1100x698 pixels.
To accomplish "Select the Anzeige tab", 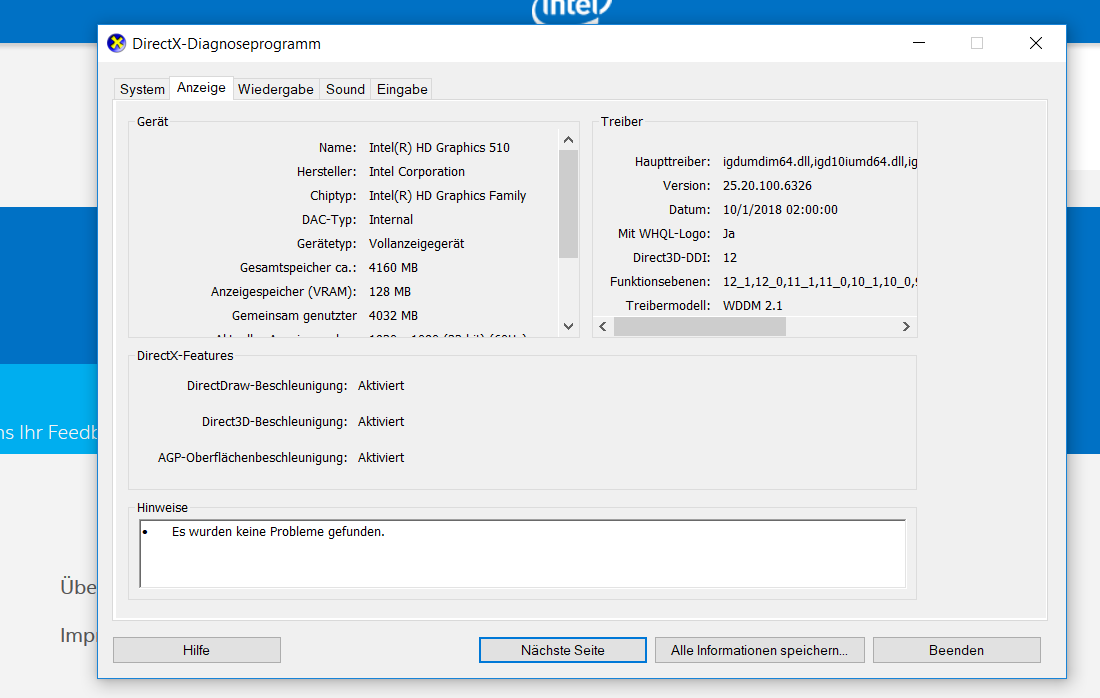I will 201,88.
